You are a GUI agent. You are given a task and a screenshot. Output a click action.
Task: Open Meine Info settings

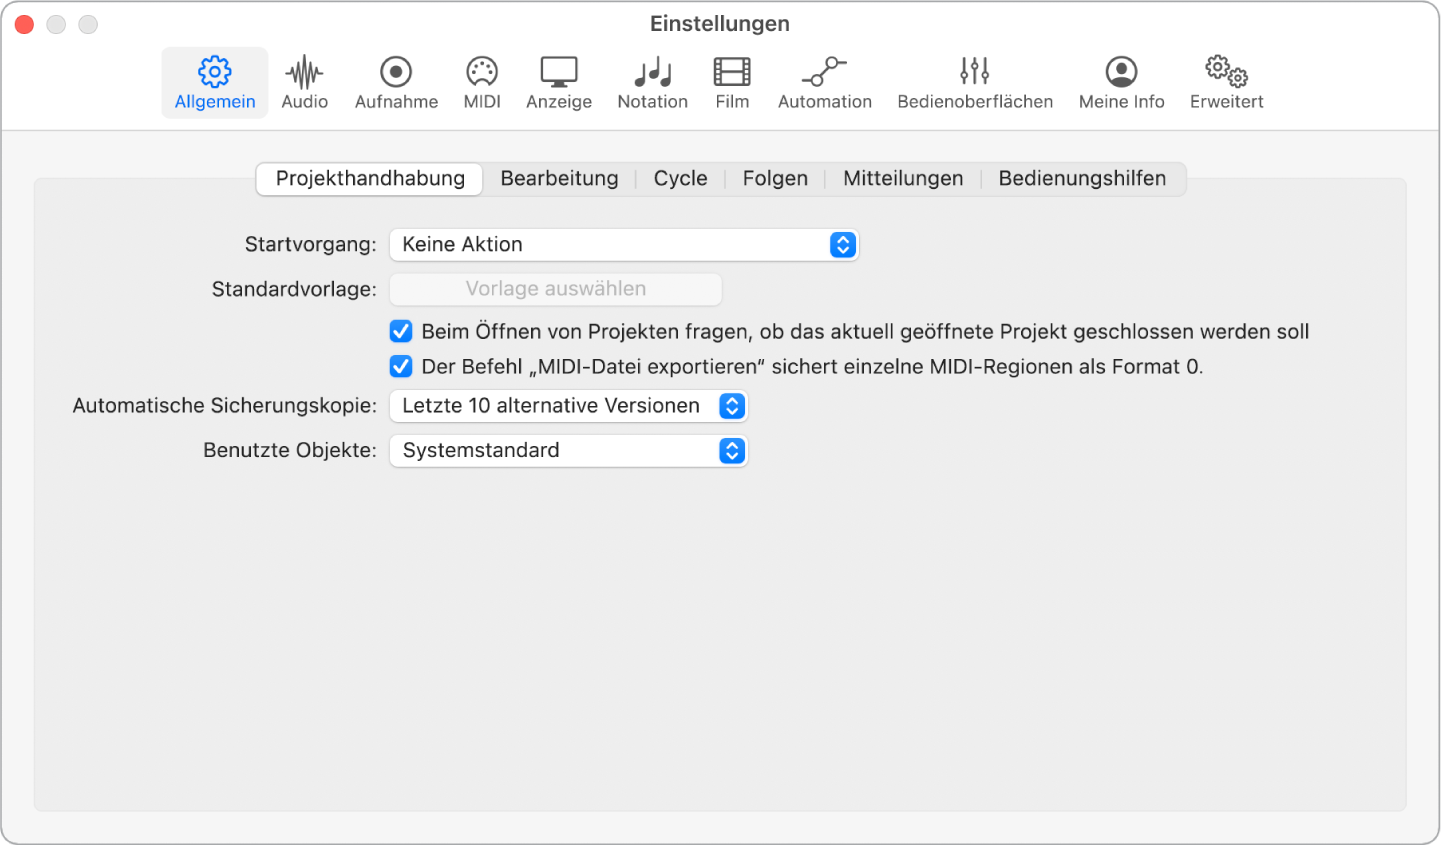1120,82
